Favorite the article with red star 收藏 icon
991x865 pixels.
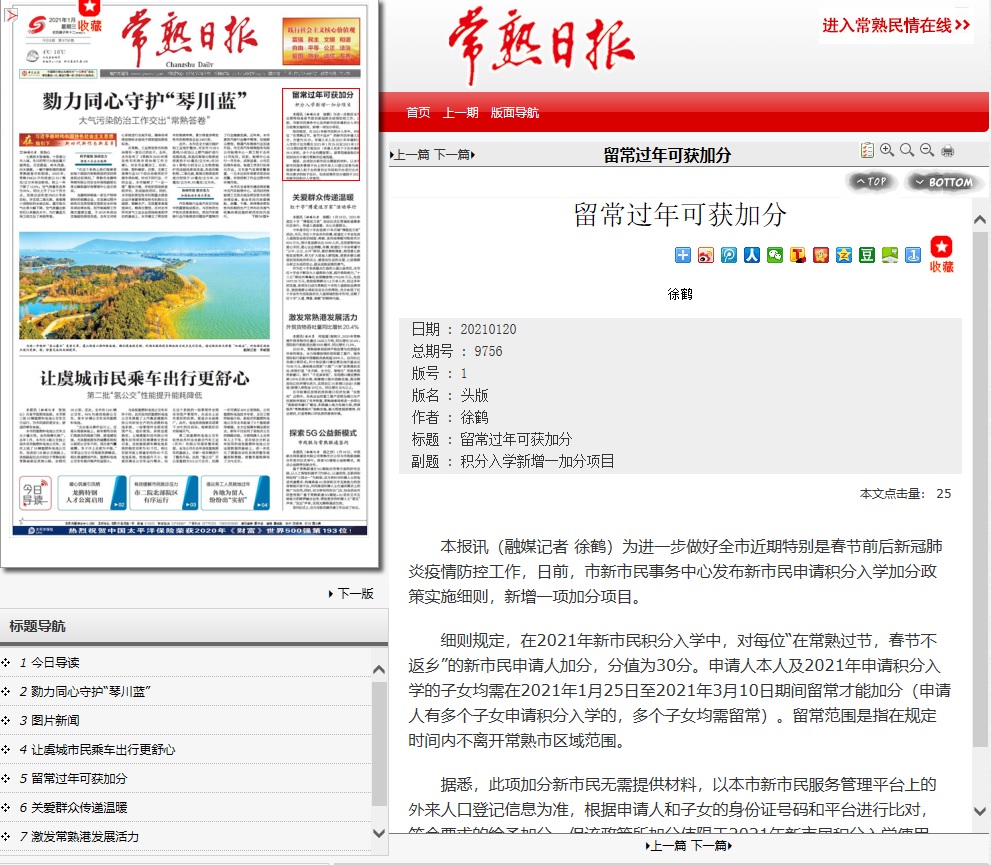[x=941, y=253]
